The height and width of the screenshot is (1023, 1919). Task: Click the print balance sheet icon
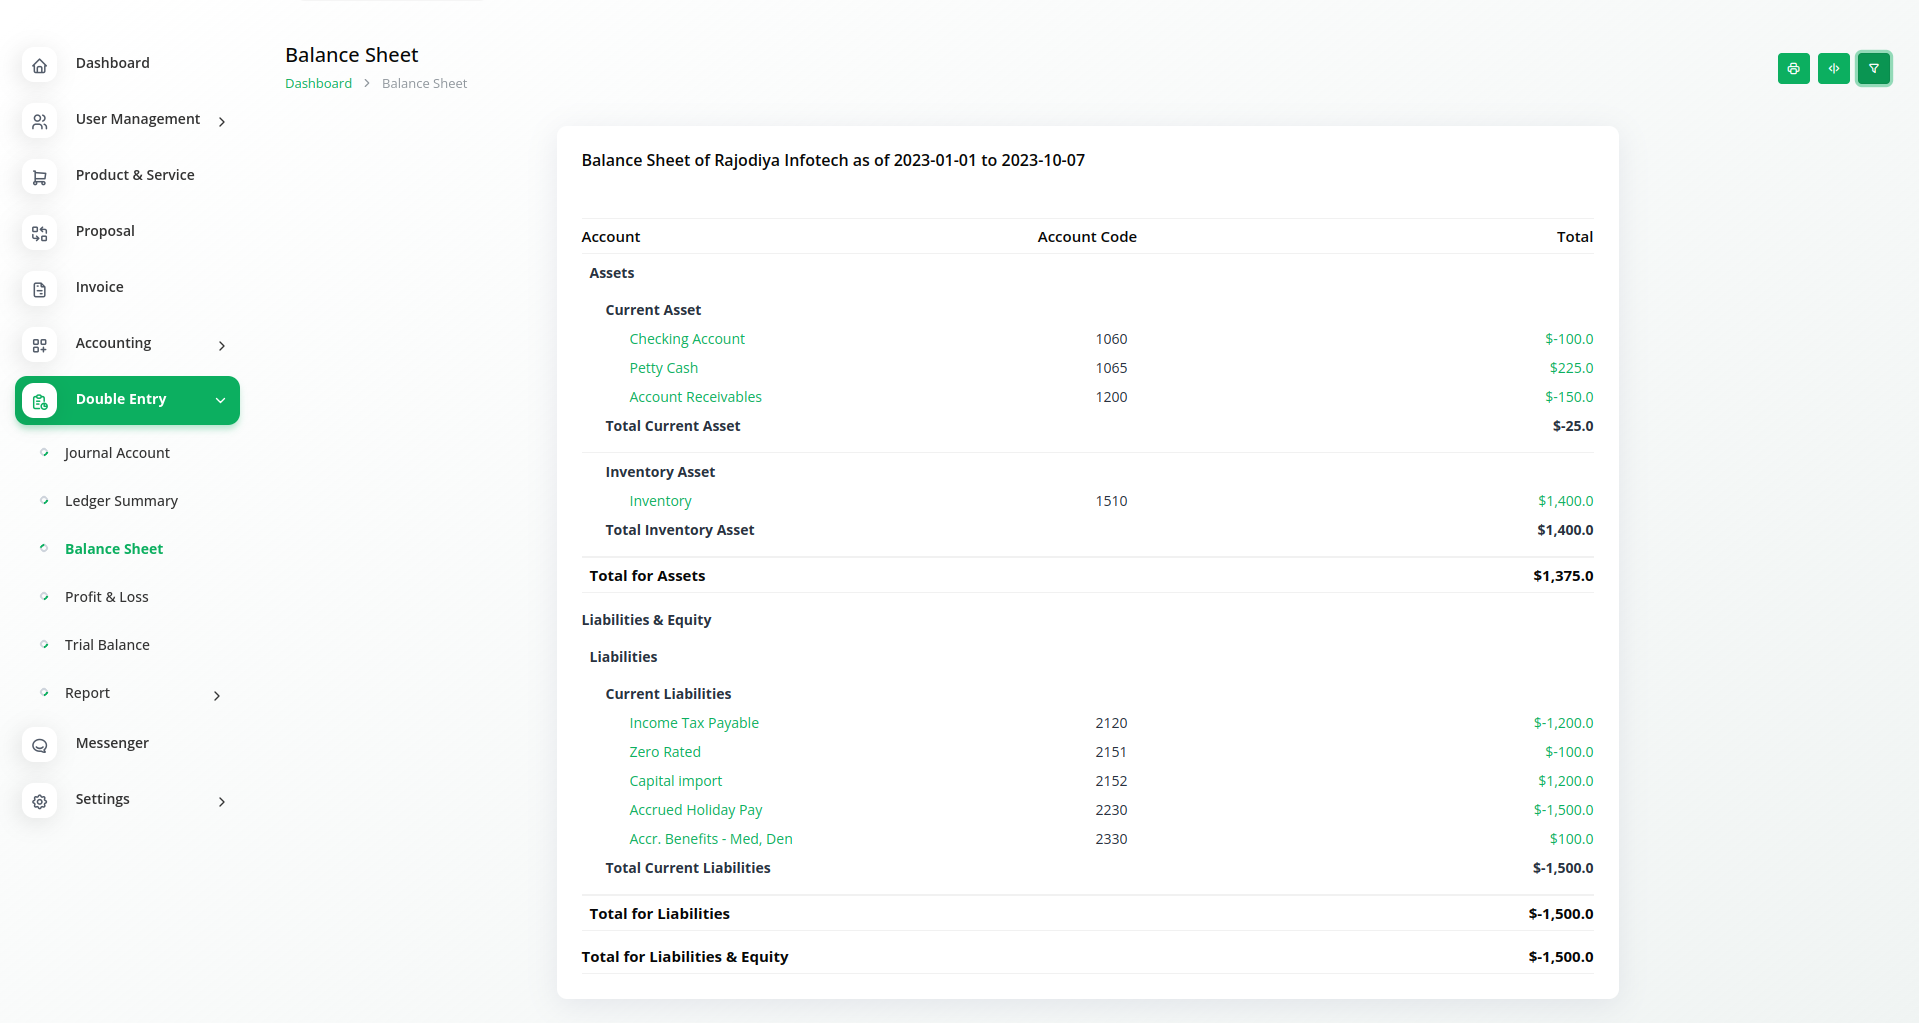click(1793, 69)
